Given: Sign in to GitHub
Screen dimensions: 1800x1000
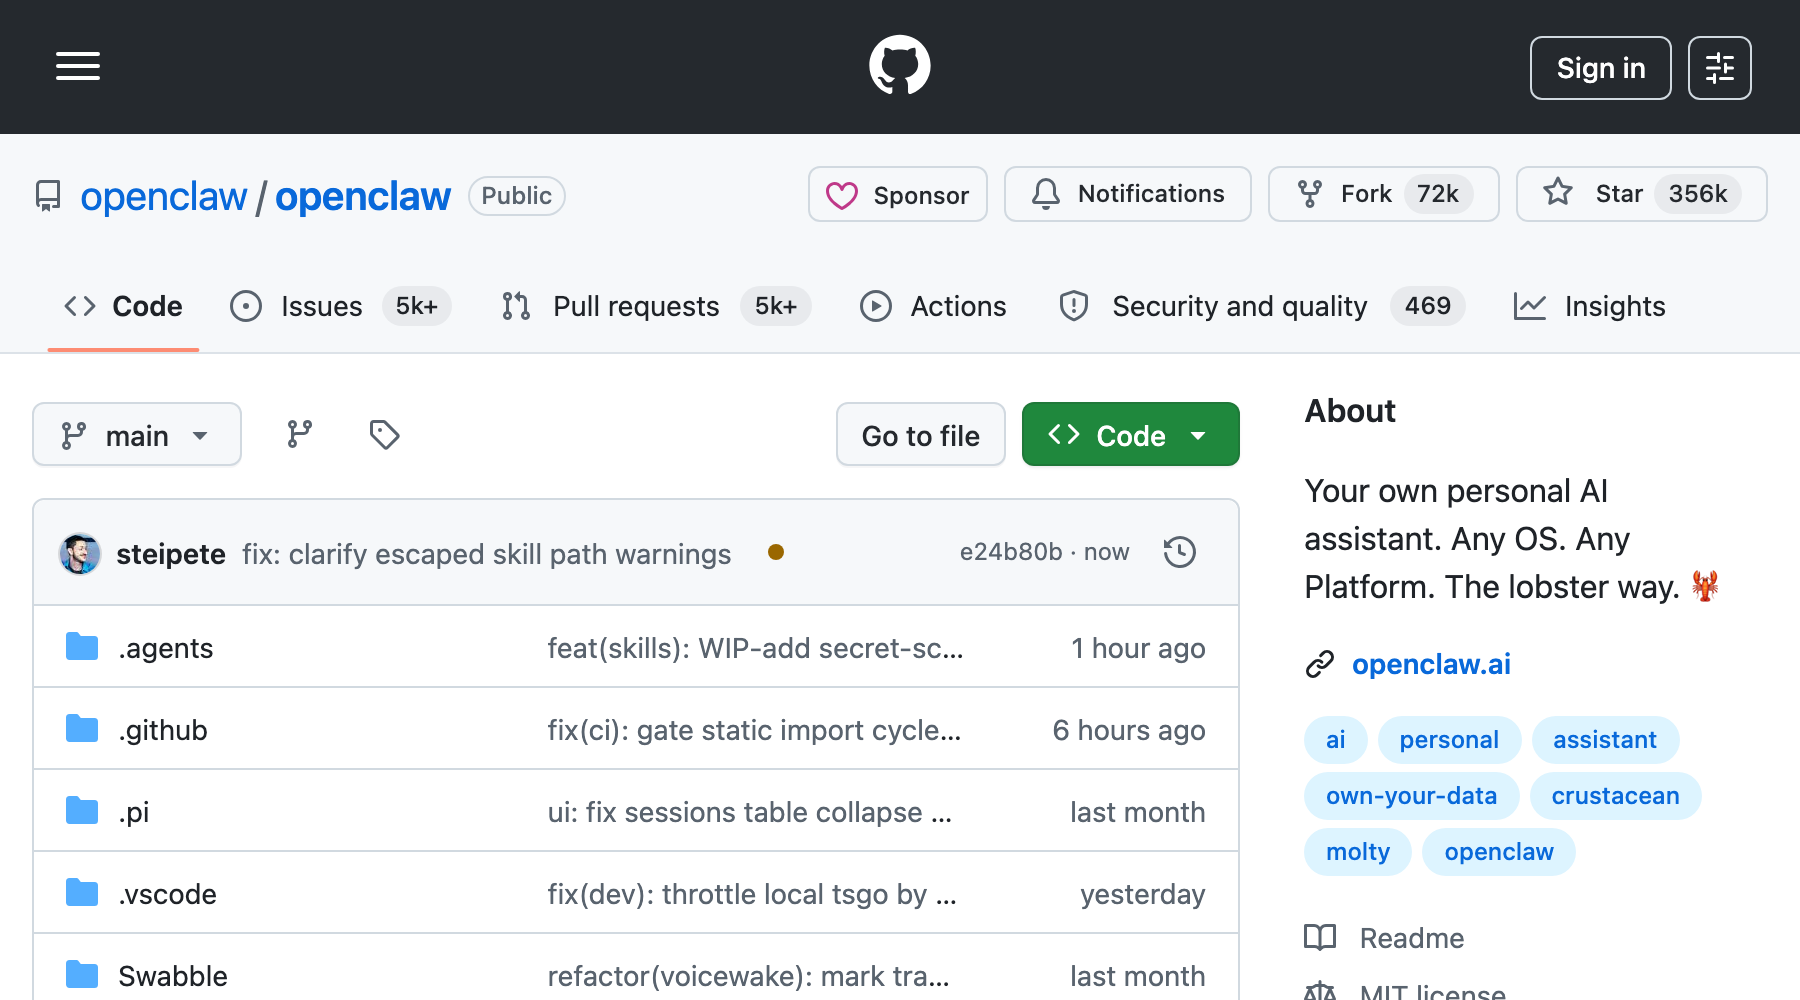Looking at the screenshot, I should pos(1599,68).
